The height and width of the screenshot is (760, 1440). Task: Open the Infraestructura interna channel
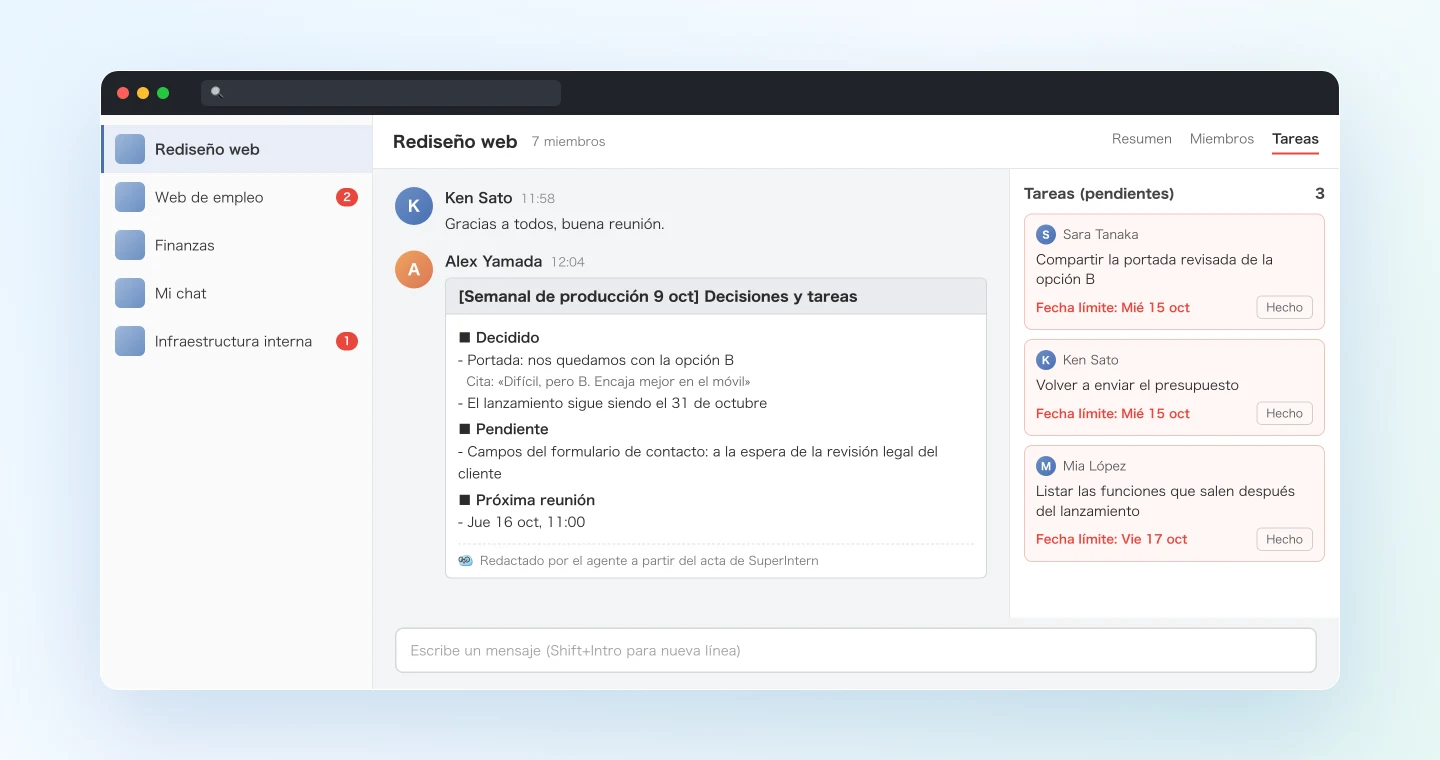pyautogui.click(x=237, y=341)
